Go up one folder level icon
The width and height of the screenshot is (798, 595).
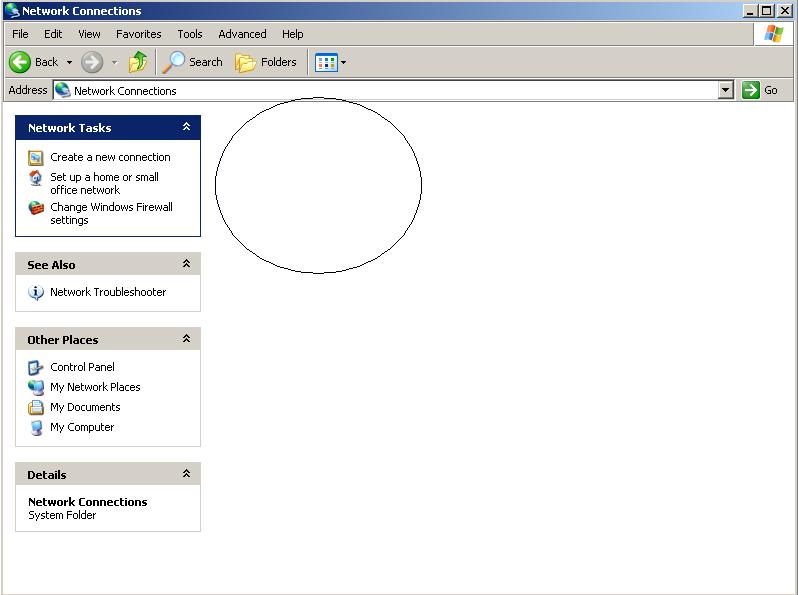pos(138,62)
